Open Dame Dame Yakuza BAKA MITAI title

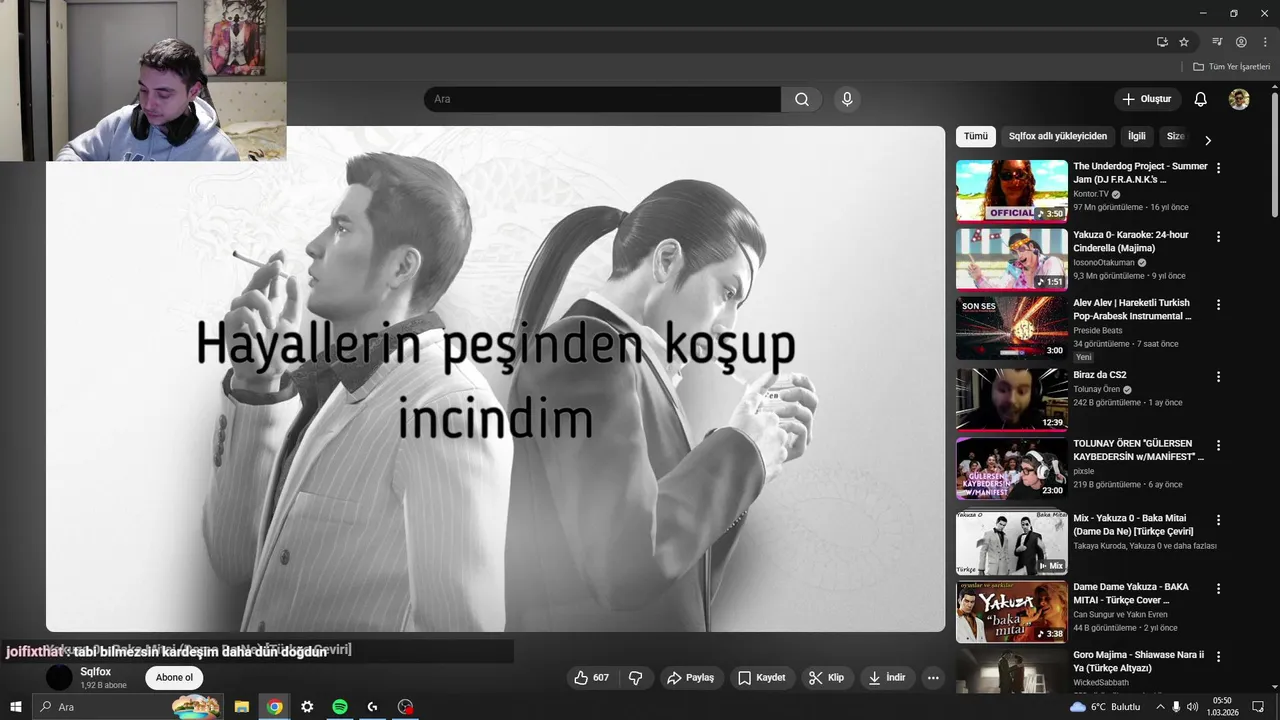click(1131, 593)
